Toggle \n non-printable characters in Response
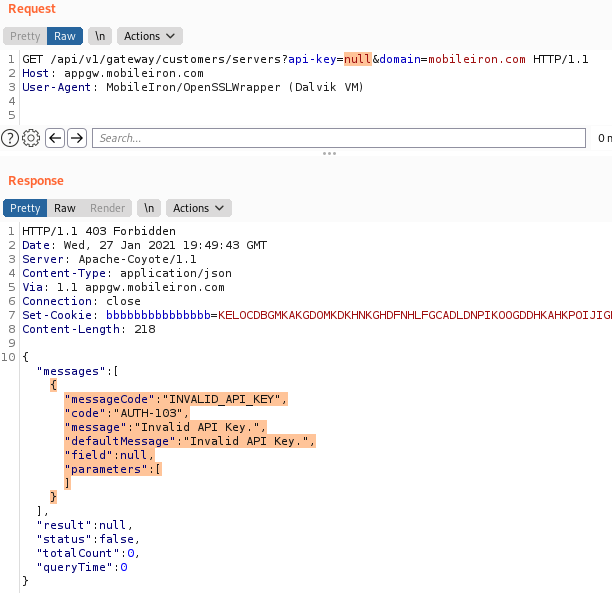Viewport: 612px width, 593px height. [149, 208]
